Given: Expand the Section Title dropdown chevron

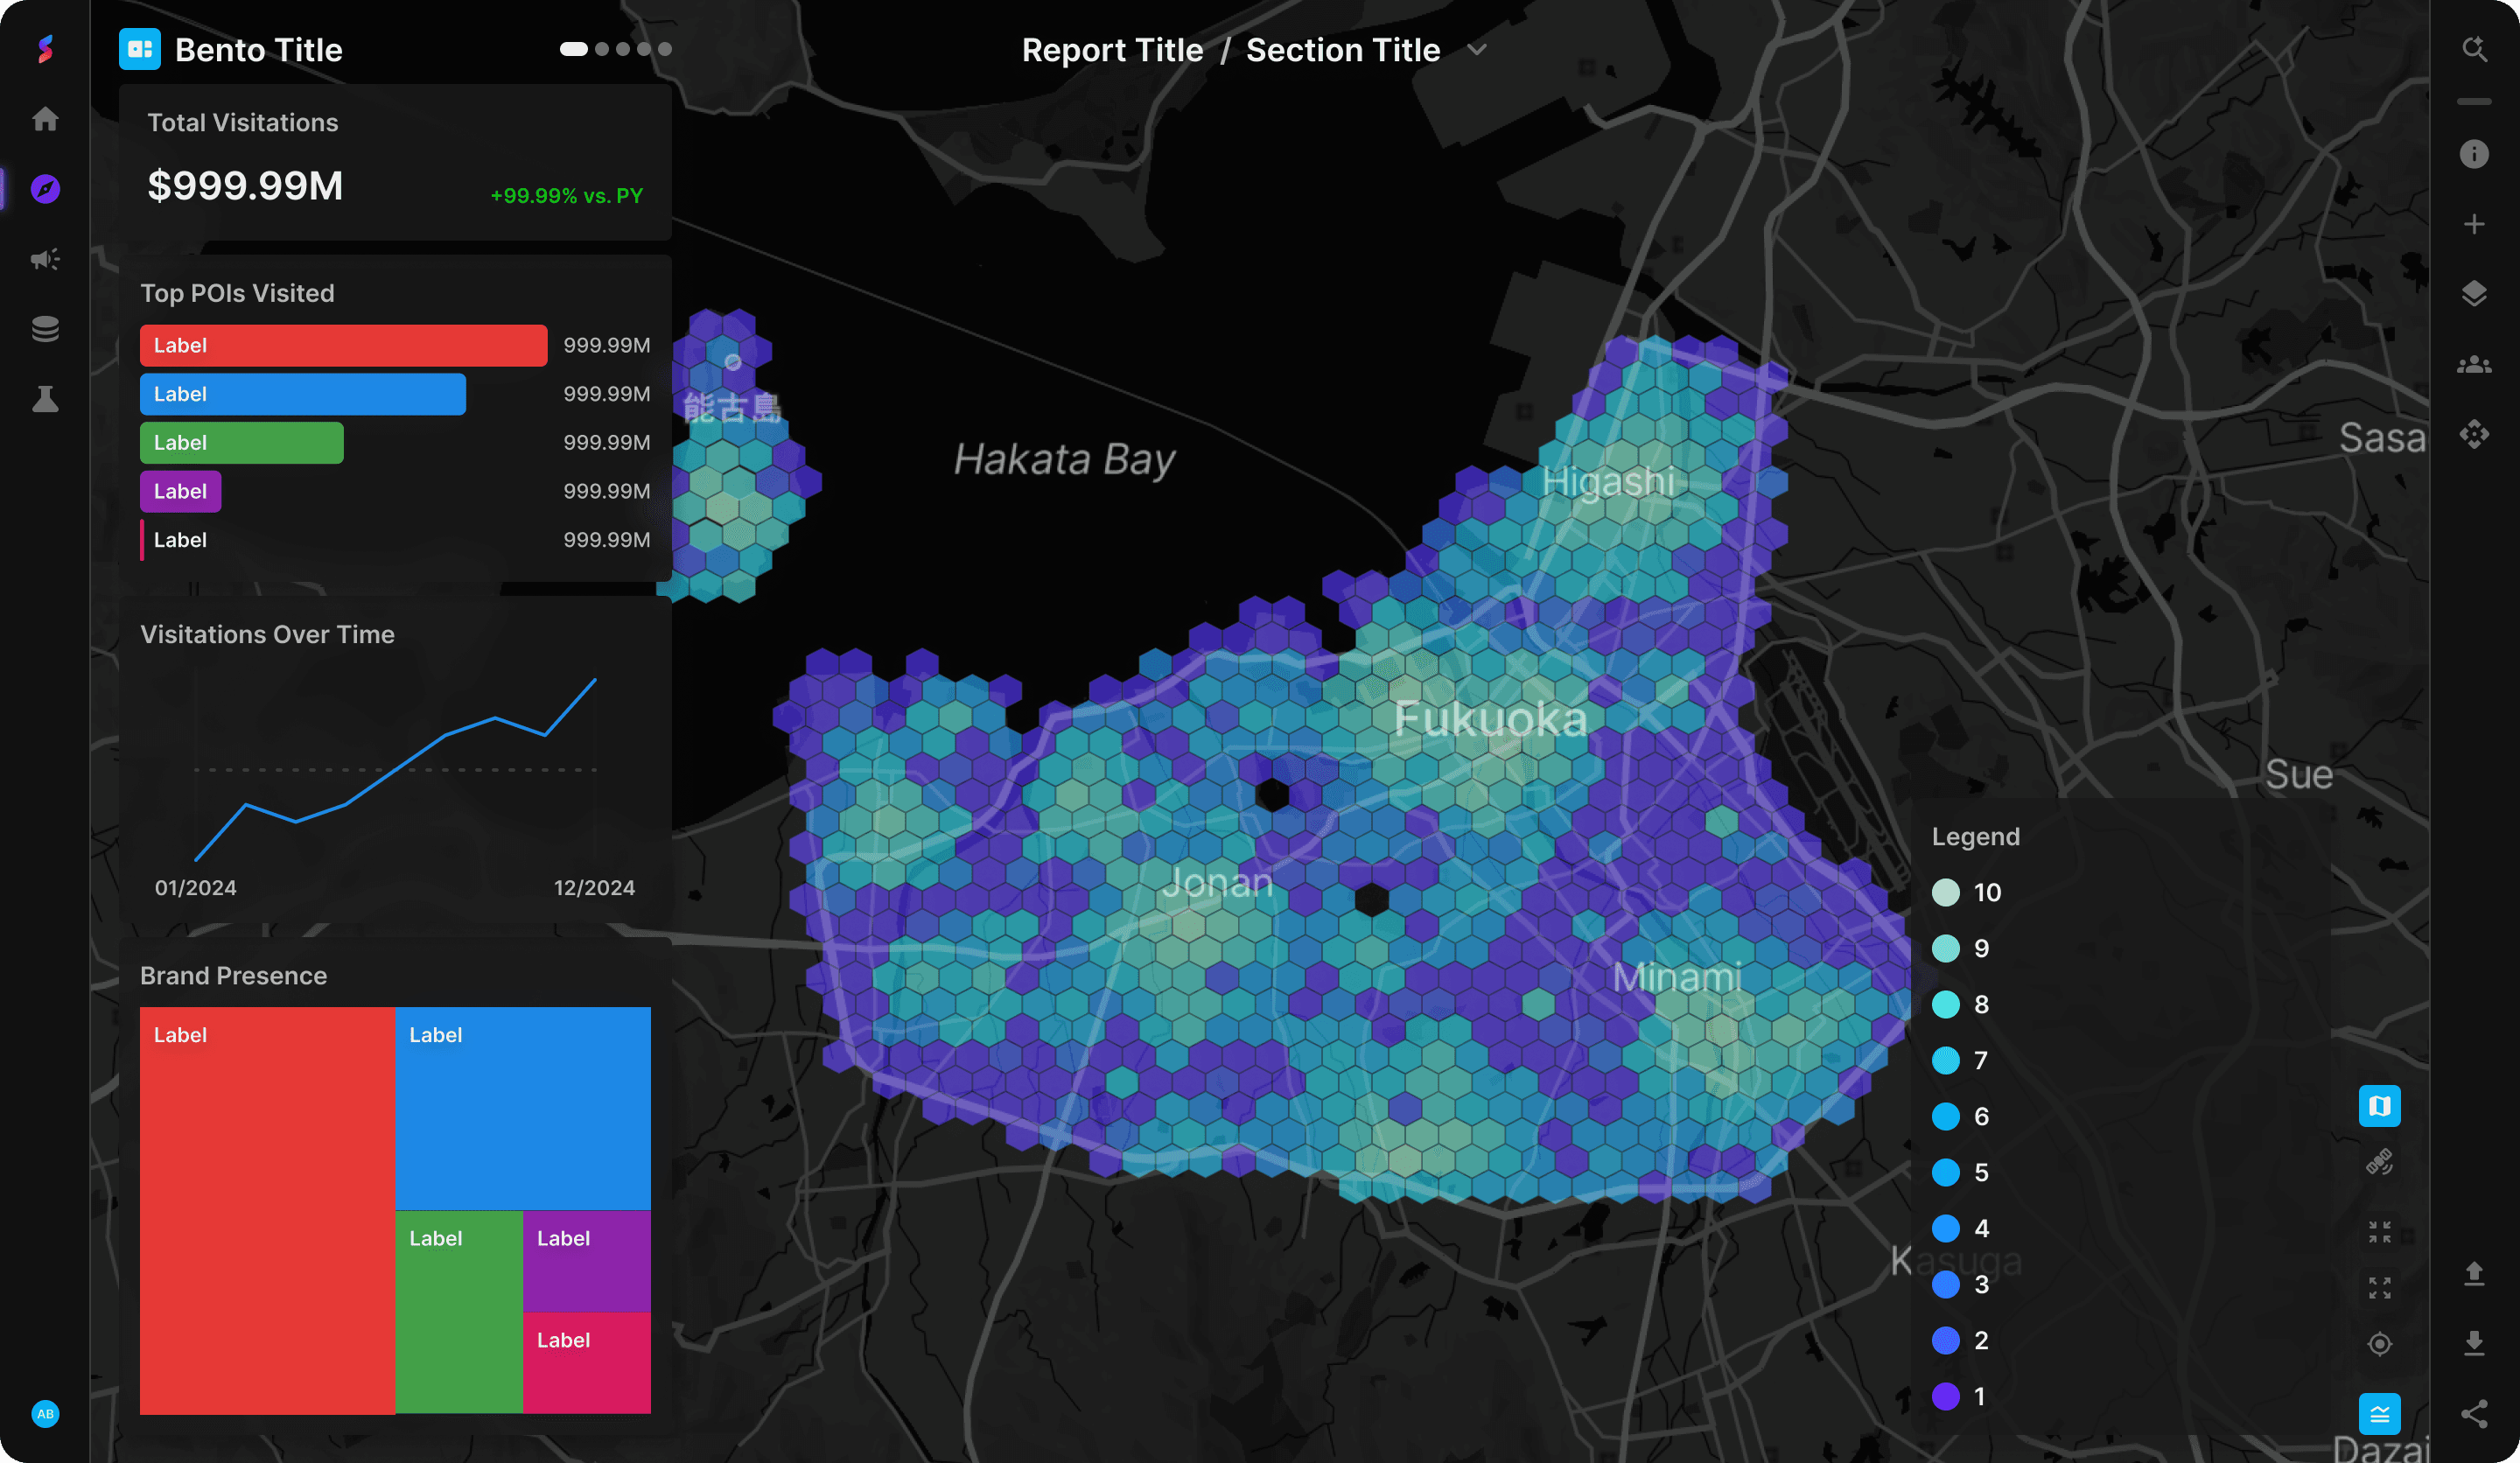Looking at the screenshot, I should (1477, 50).
